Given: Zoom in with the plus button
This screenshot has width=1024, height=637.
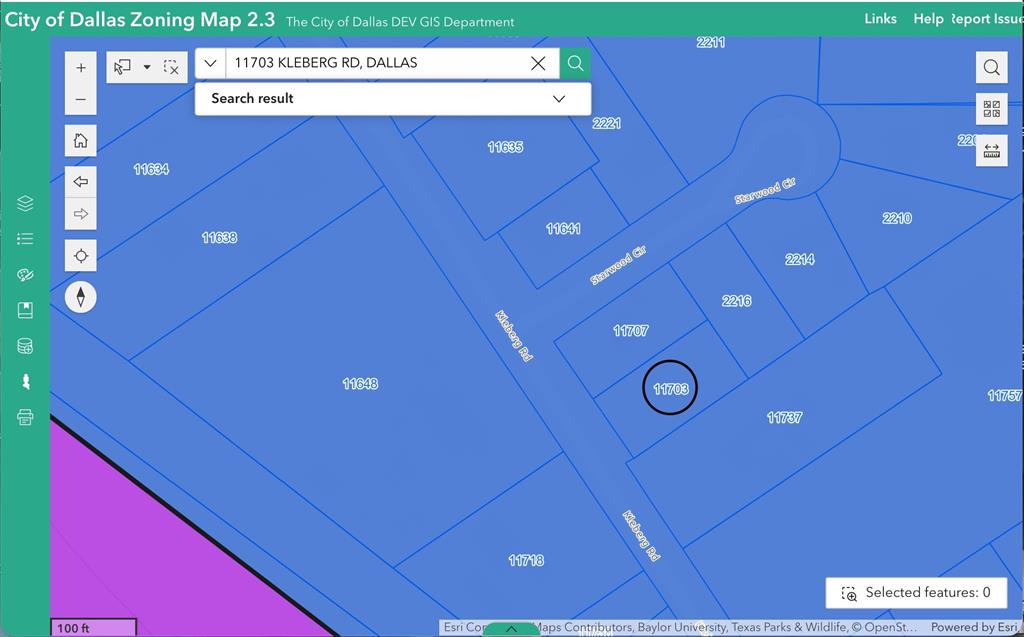Looking at the screenshot, I should (x=81, y=68).
